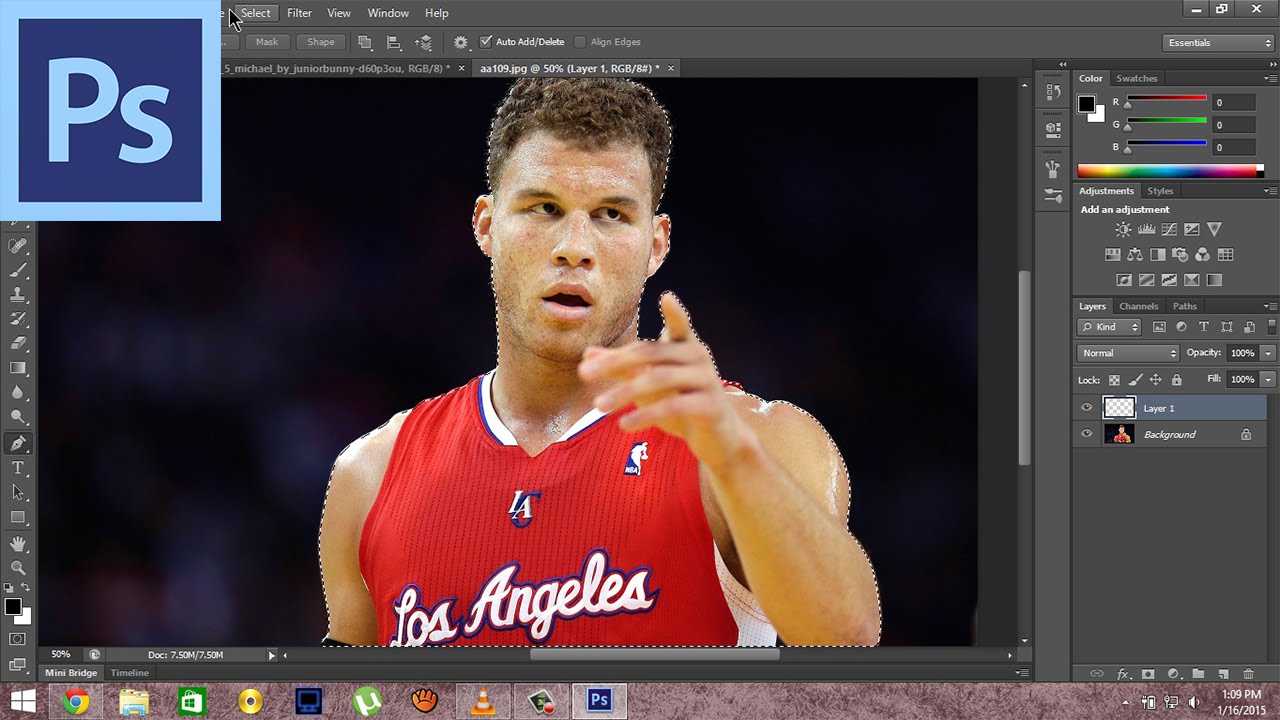
Task: Activate the Hand tool
Action: [x=18, y=543]
